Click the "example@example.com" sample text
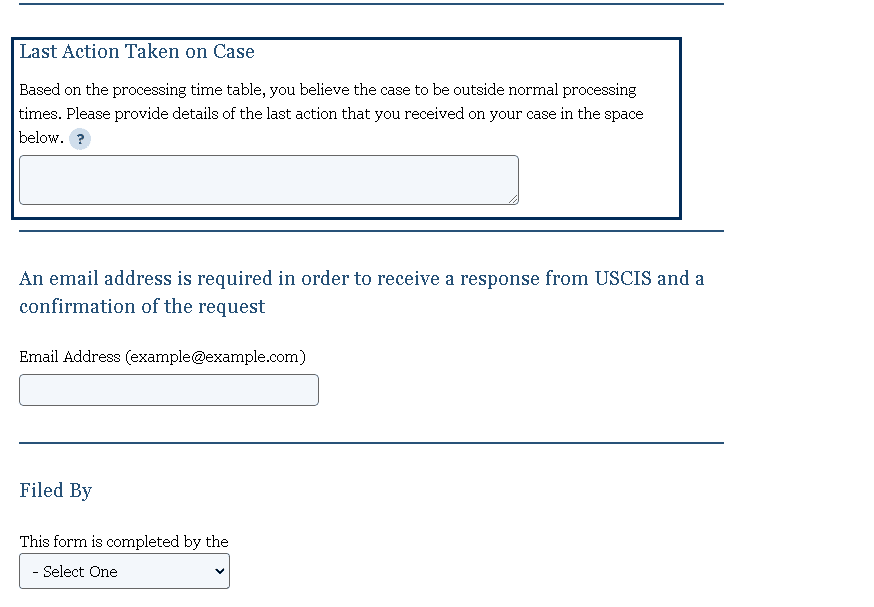Viewport: 874px width, 607px height. coord(215,357)
